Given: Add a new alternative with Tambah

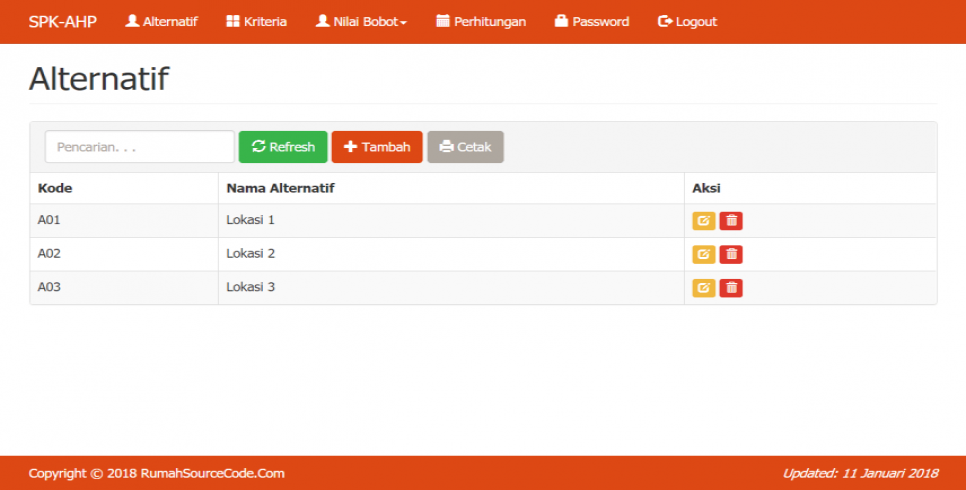Looking at the screenshot, I should (377, 147).
